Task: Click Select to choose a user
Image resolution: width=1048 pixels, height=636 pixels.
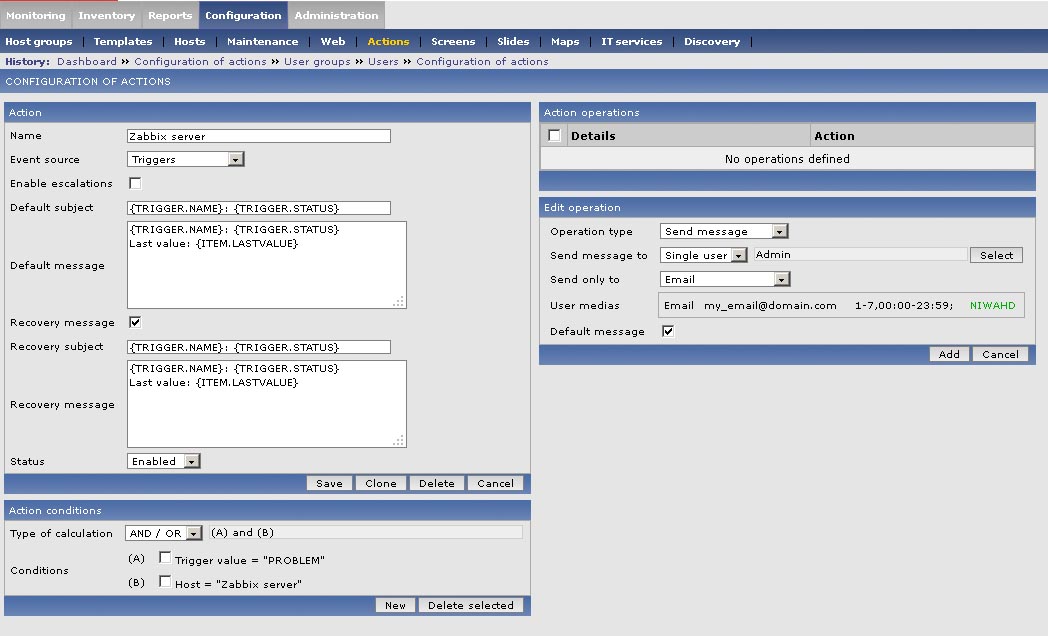Action: point(997,255)
